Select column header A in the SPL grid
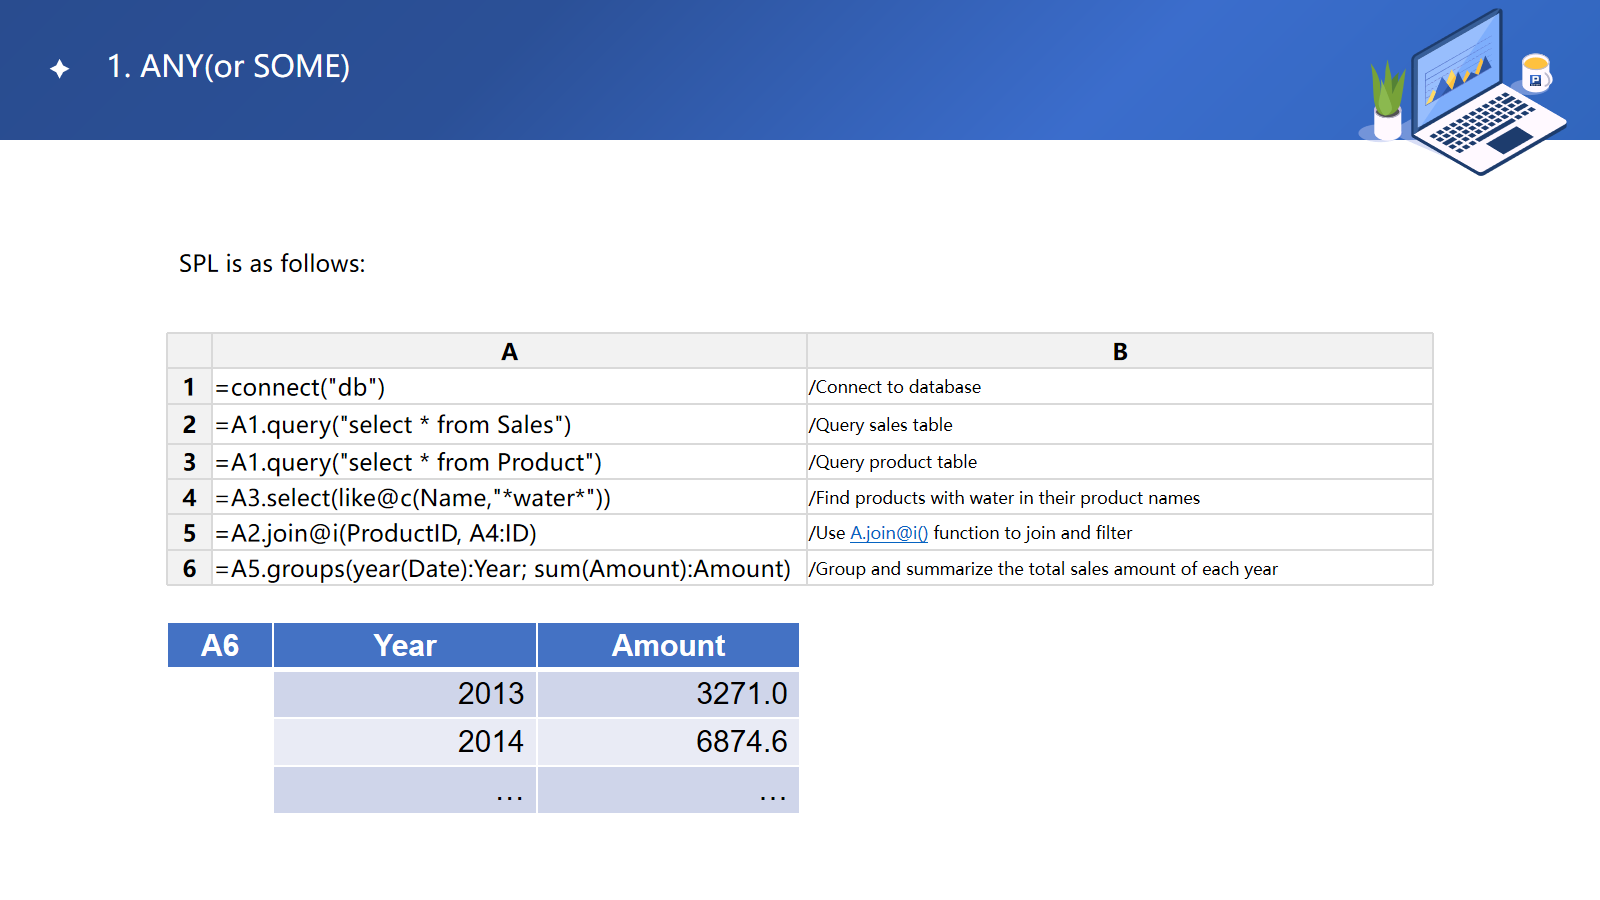This screenshot has width=1600, height=900. click(x=509, y=352)
